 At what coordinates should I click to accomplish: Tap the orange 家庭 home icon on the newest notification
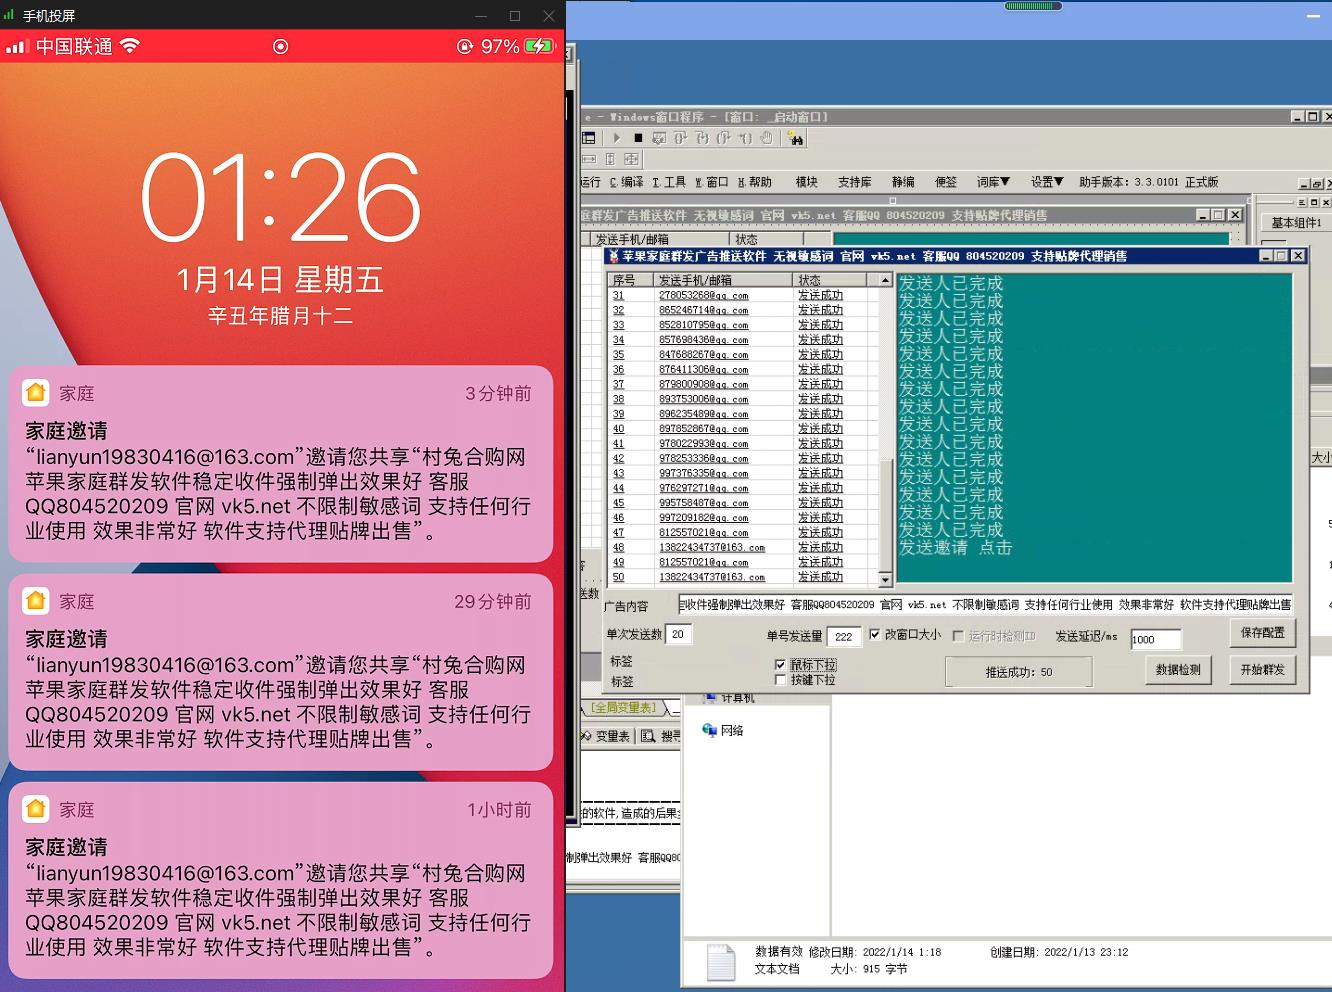click(x=37, y=393)
